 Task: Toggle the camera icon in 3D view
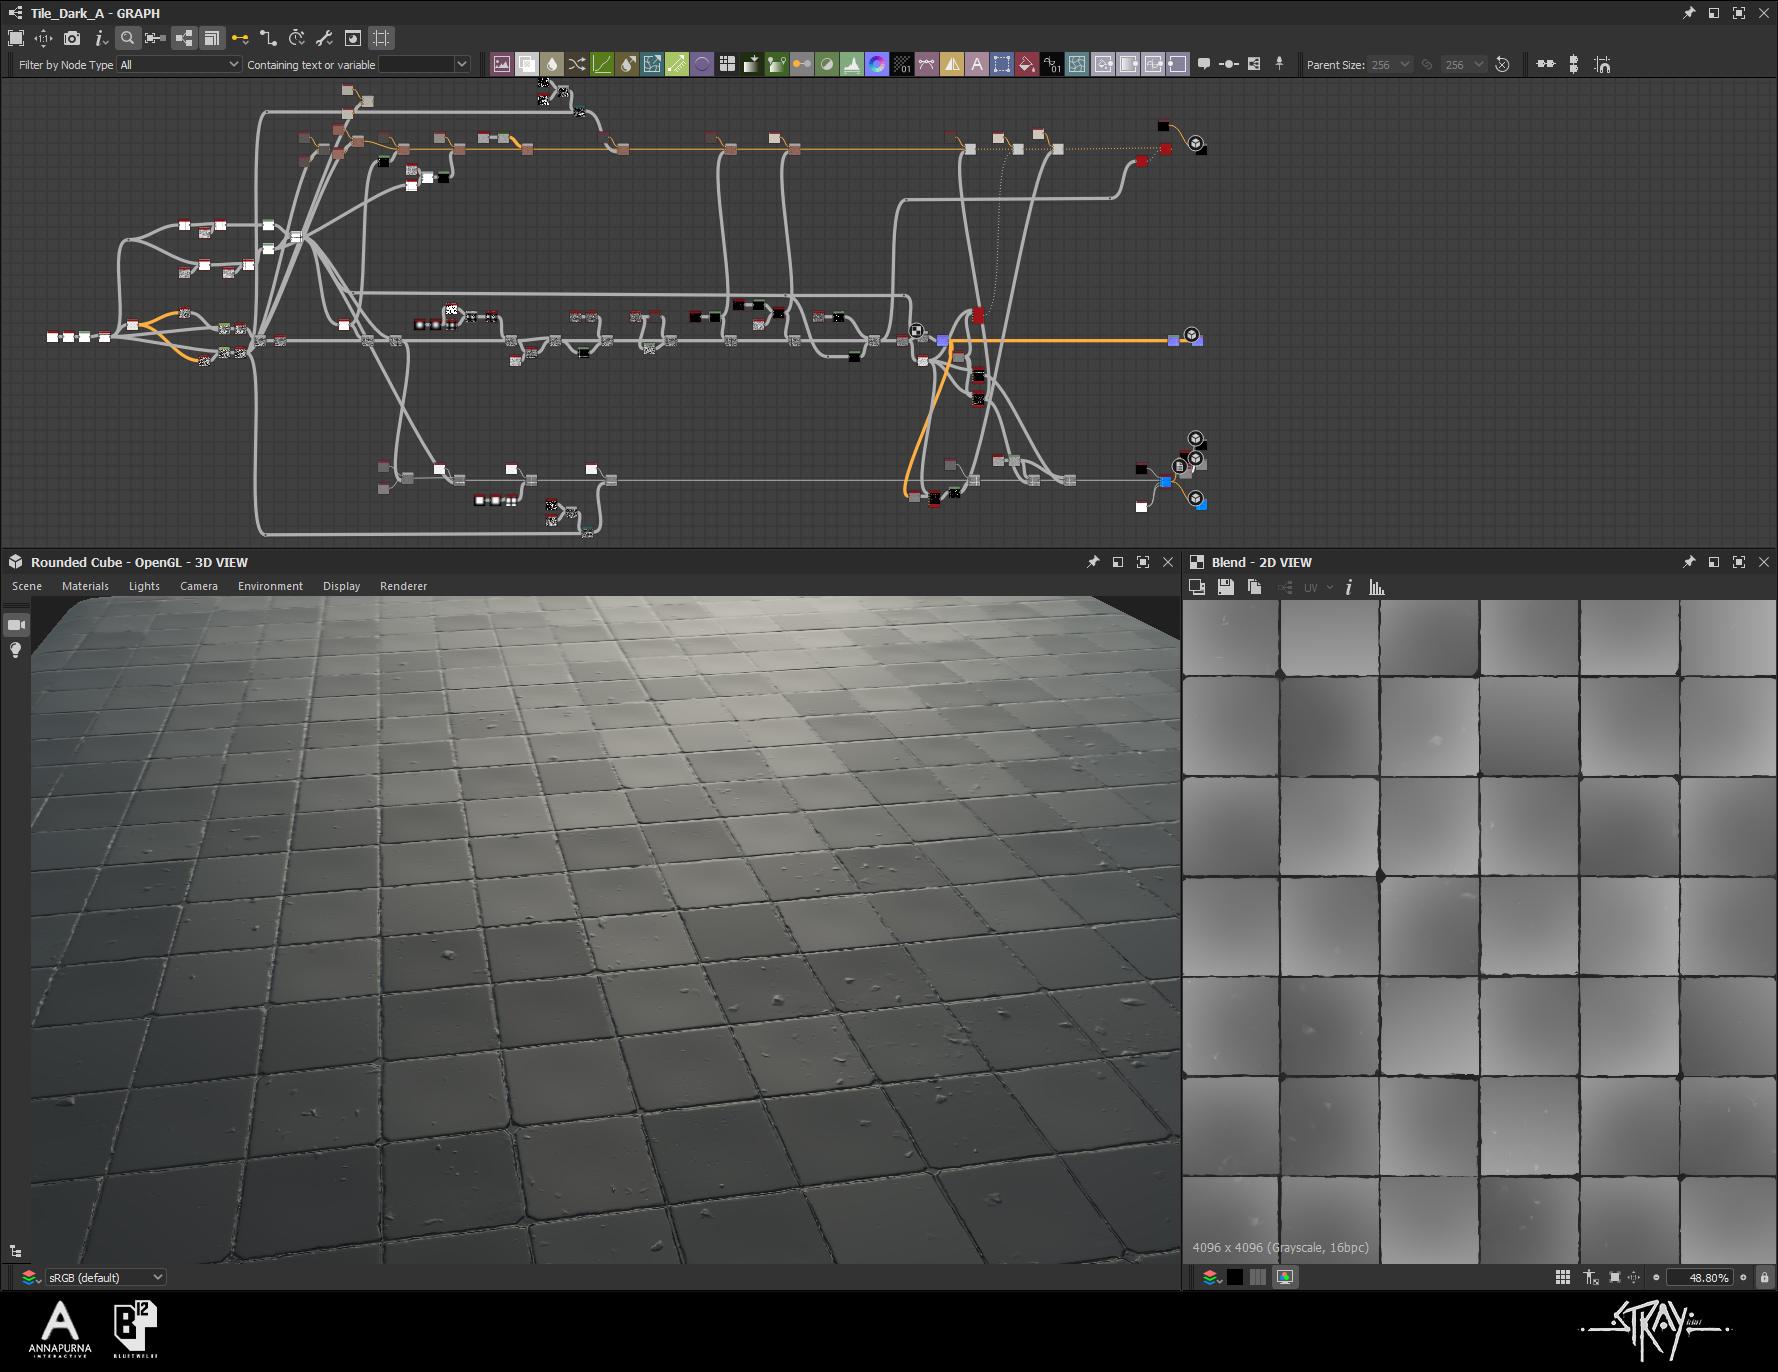[16, 625]
